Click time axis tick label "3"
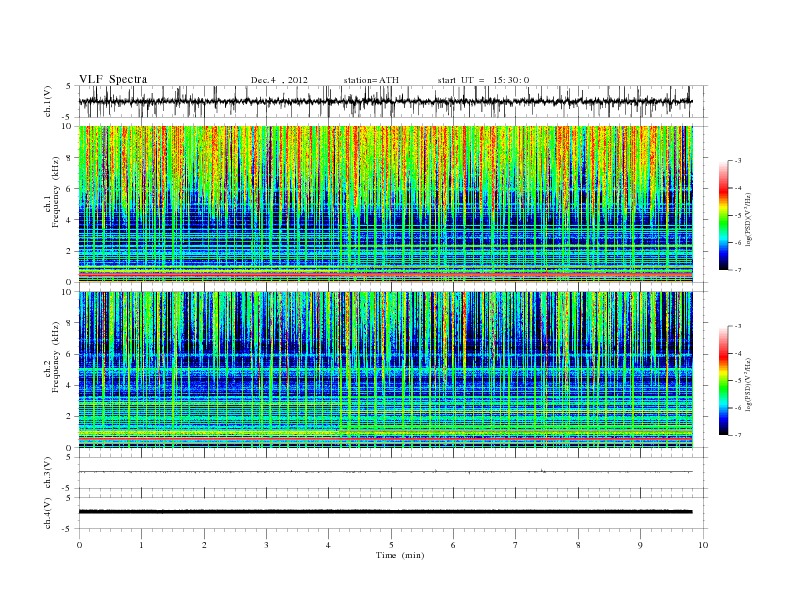Screen dimensions: 792x612 point(267,545)
